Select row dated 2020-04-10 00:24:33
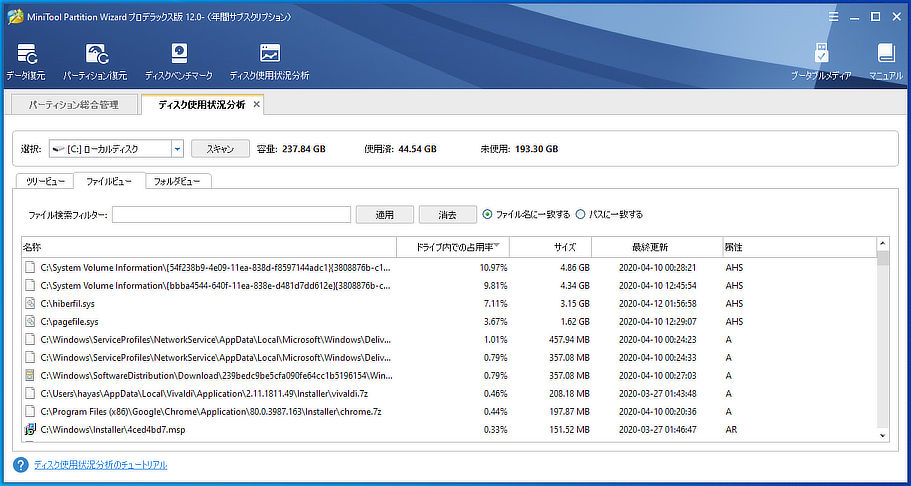 coord(449,357)
